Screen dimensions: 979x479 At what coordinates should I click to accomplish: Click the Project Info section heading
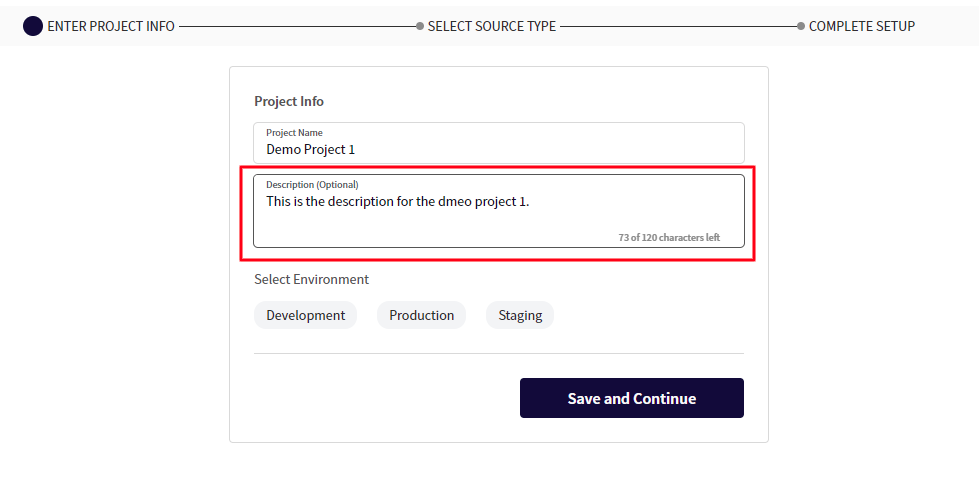(x=289, y=101)
